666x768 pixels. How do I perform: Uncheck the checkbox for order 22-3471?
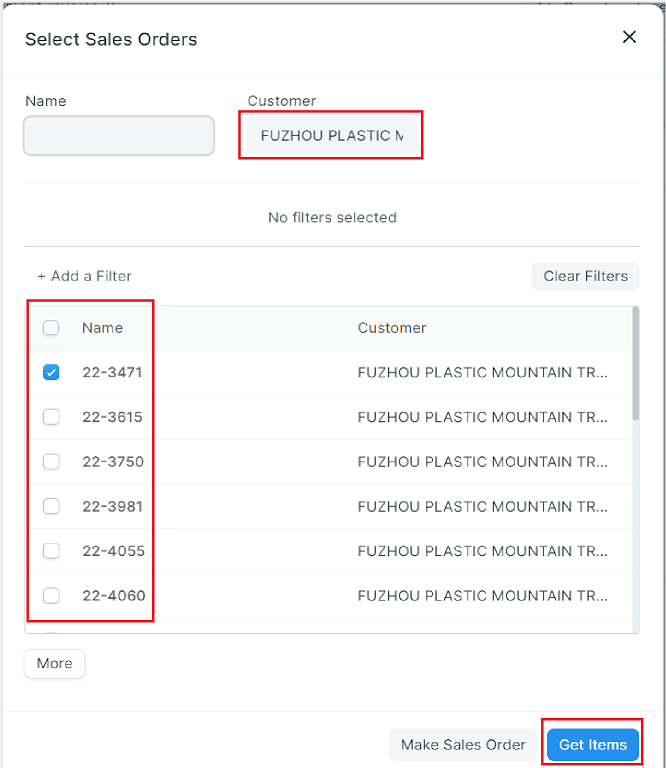[x=51, y=372]
